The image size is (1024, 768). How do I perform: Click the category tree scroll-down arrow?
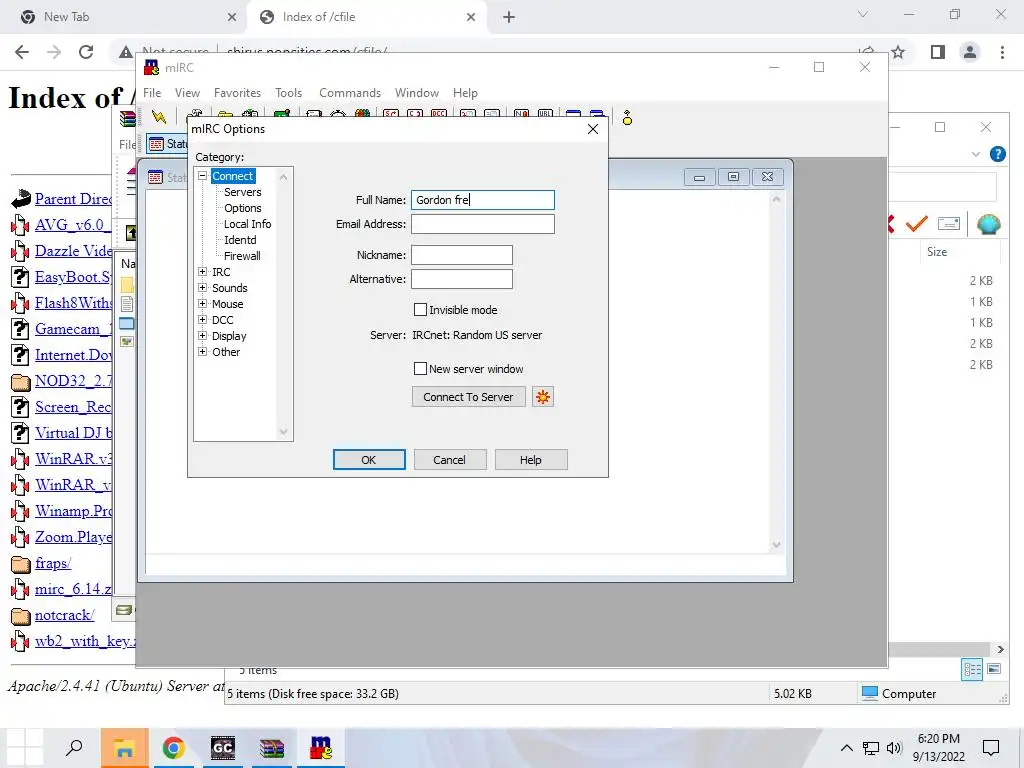[x=283, y=432]
